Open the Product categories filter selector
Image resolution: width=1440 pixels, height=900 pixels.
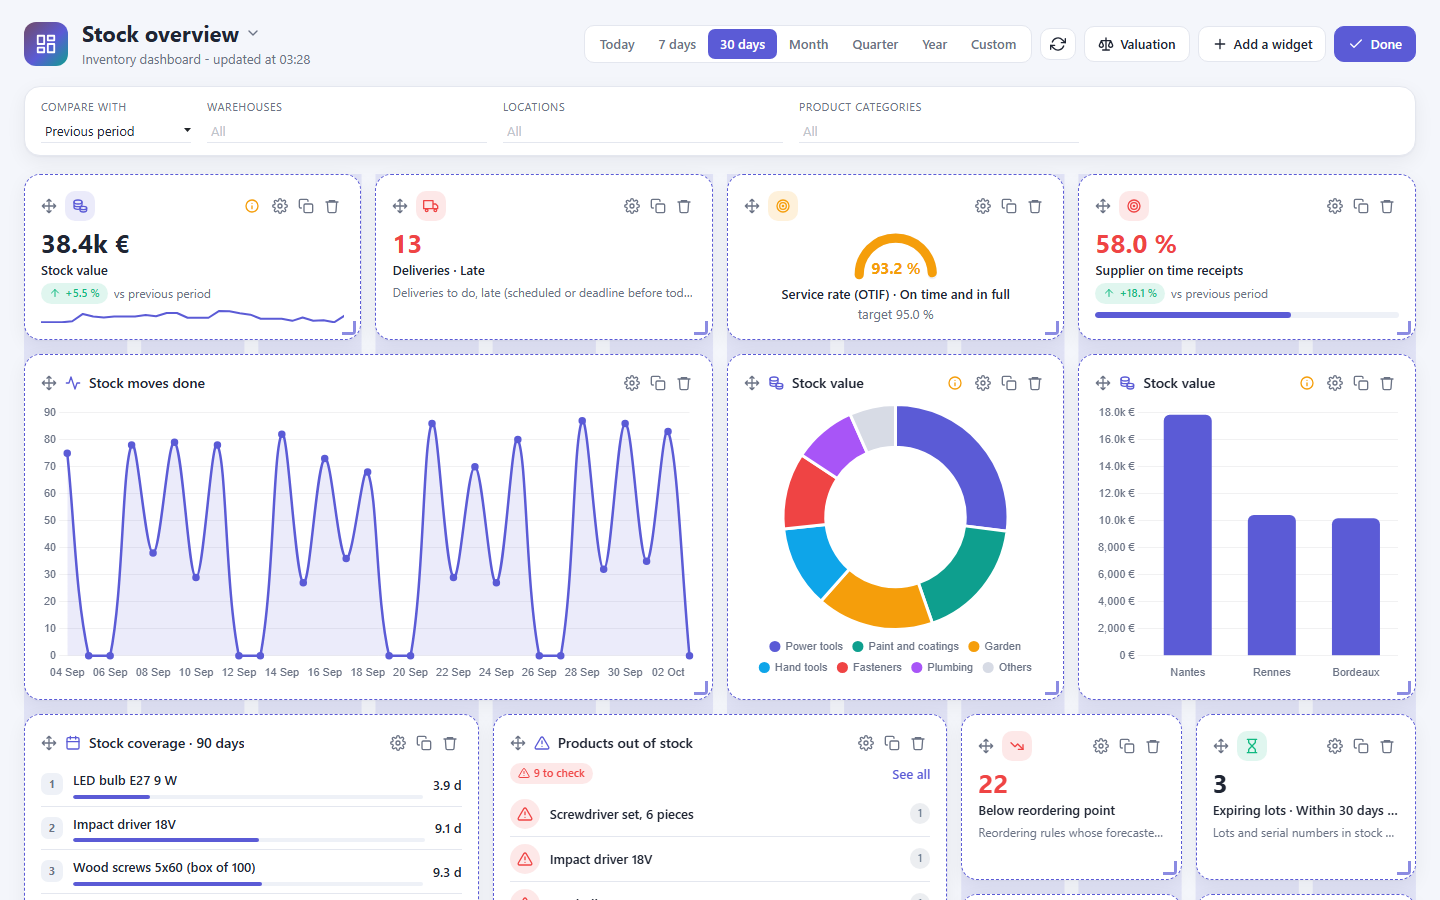[x=939, y=131]
